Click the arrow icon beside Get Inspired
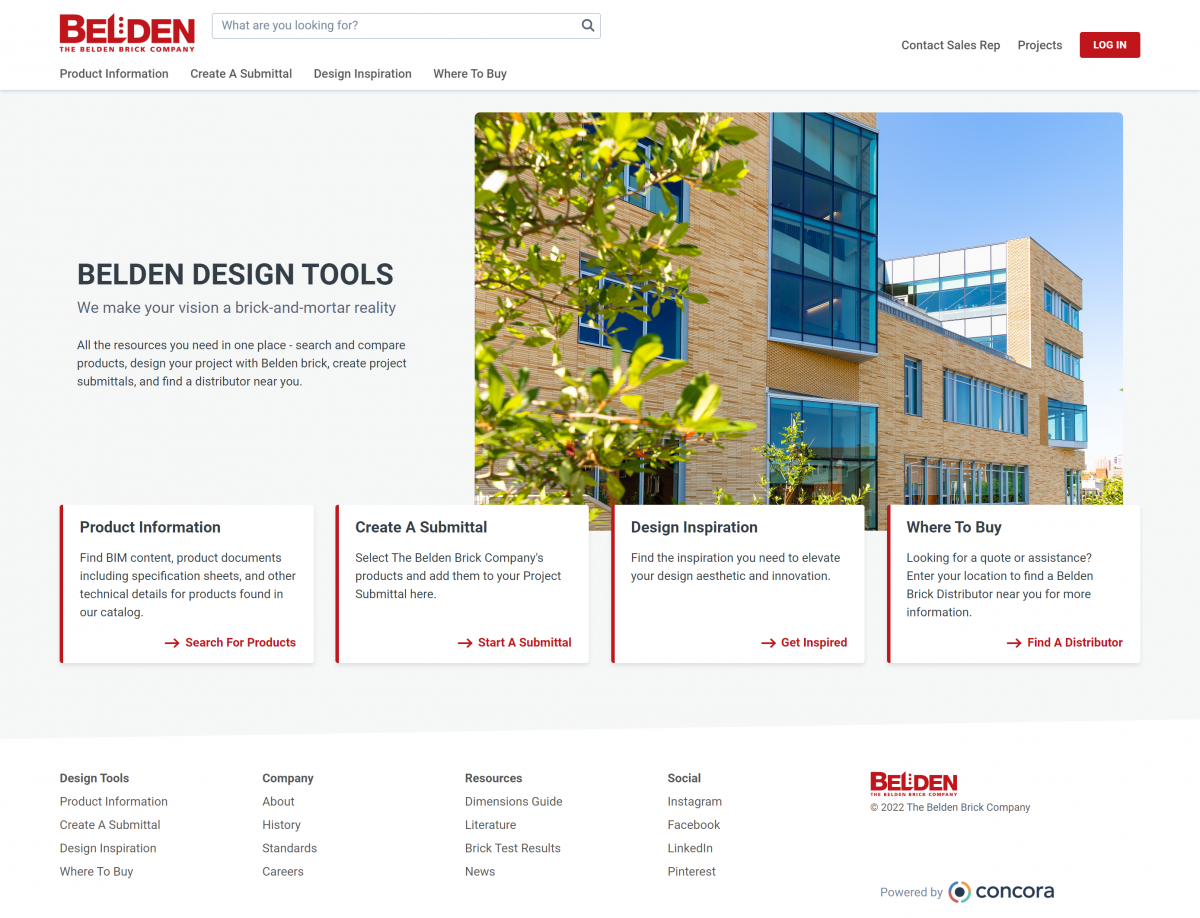The height and width of the screenshot is (918, 1200). [768, 643]
